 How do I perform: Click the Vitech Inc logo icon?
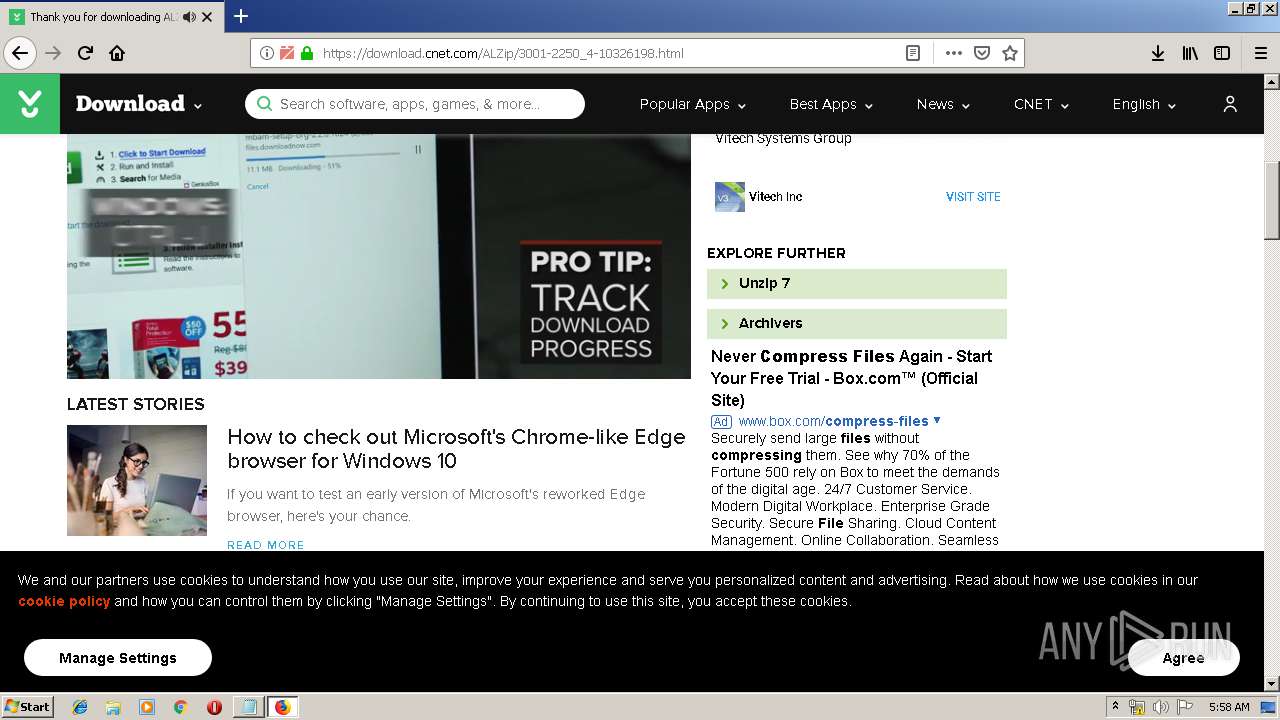tap(730, 197)
